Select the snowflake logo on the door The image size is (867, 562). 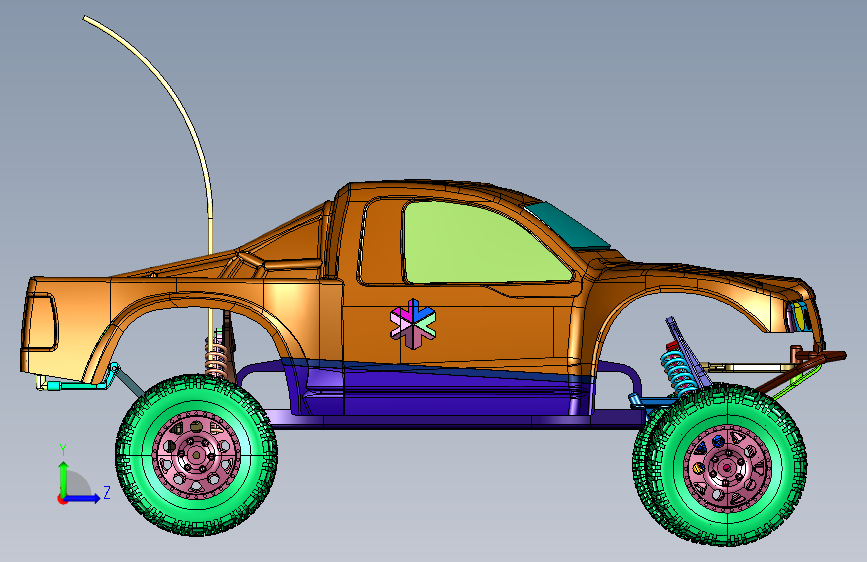pyautogui.click(x=413, y=324)
